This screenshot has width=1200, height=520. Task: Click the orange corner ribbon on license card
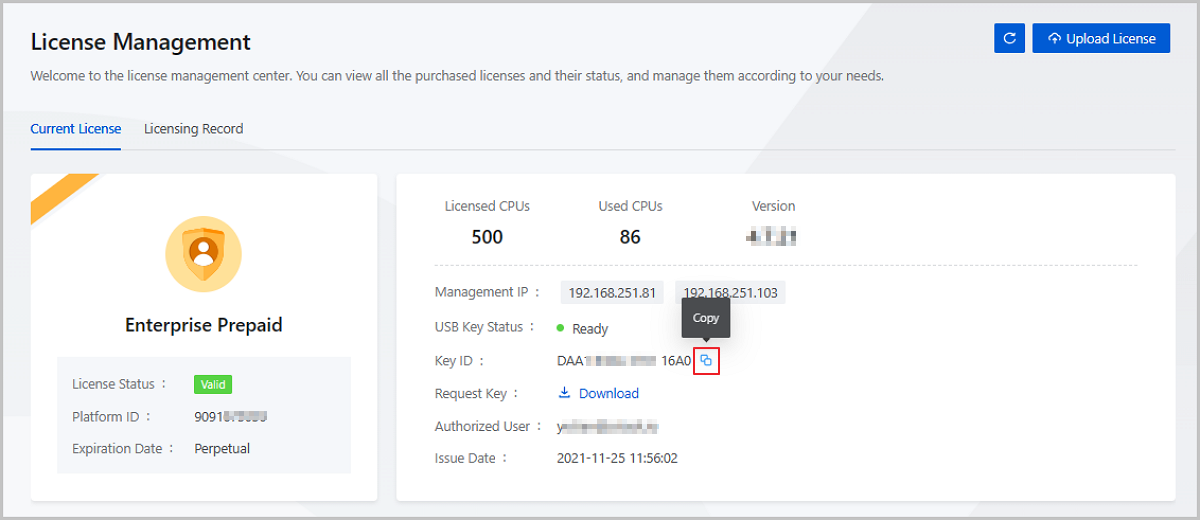point(62,196)
